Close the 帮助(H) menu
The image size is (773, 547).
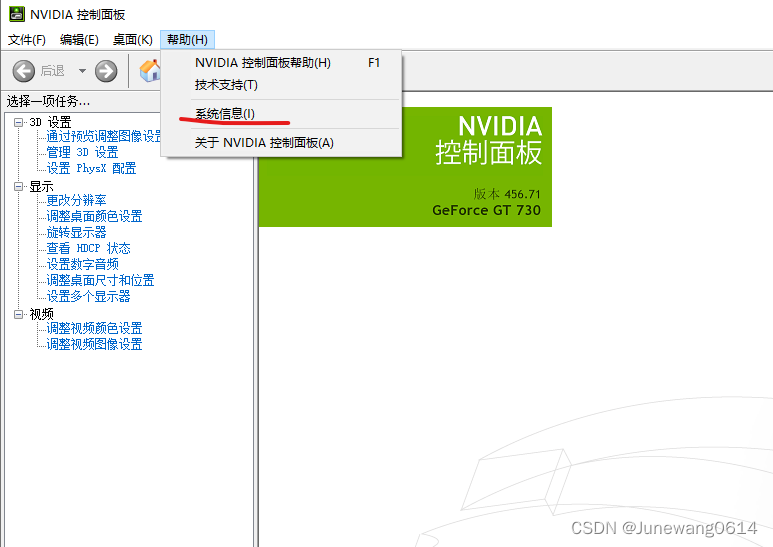click(187, 39)
